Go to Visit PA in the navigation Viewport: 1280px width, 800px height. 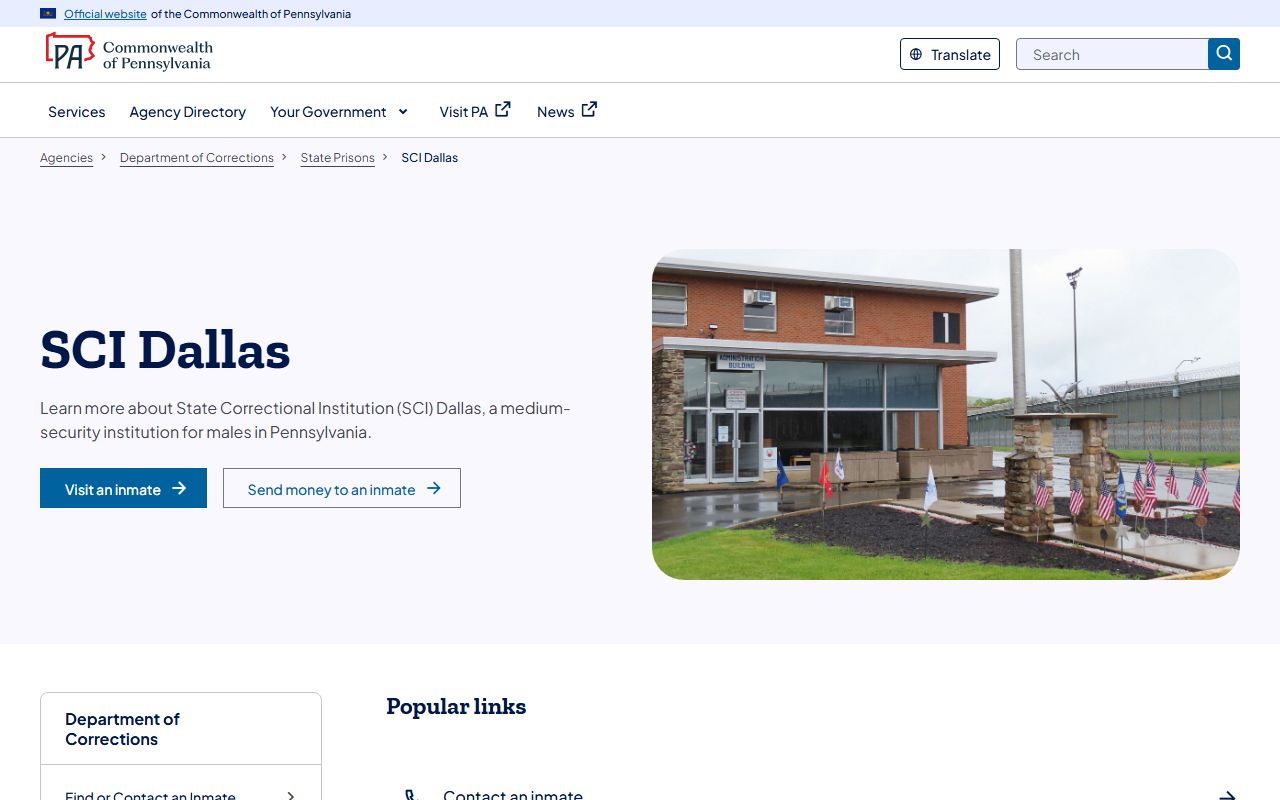[x=475, y=111]
